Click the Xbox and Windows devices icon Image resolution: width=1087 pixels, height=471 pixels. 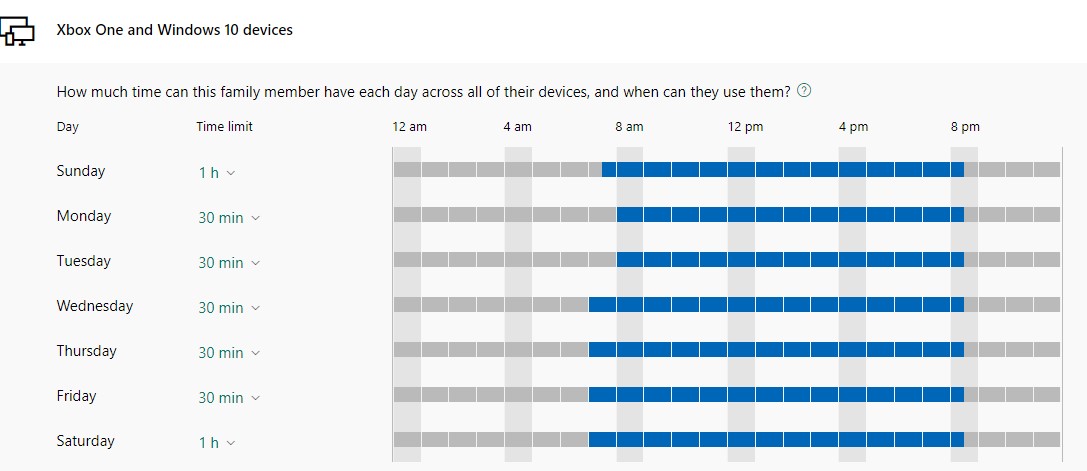[17, 30]
